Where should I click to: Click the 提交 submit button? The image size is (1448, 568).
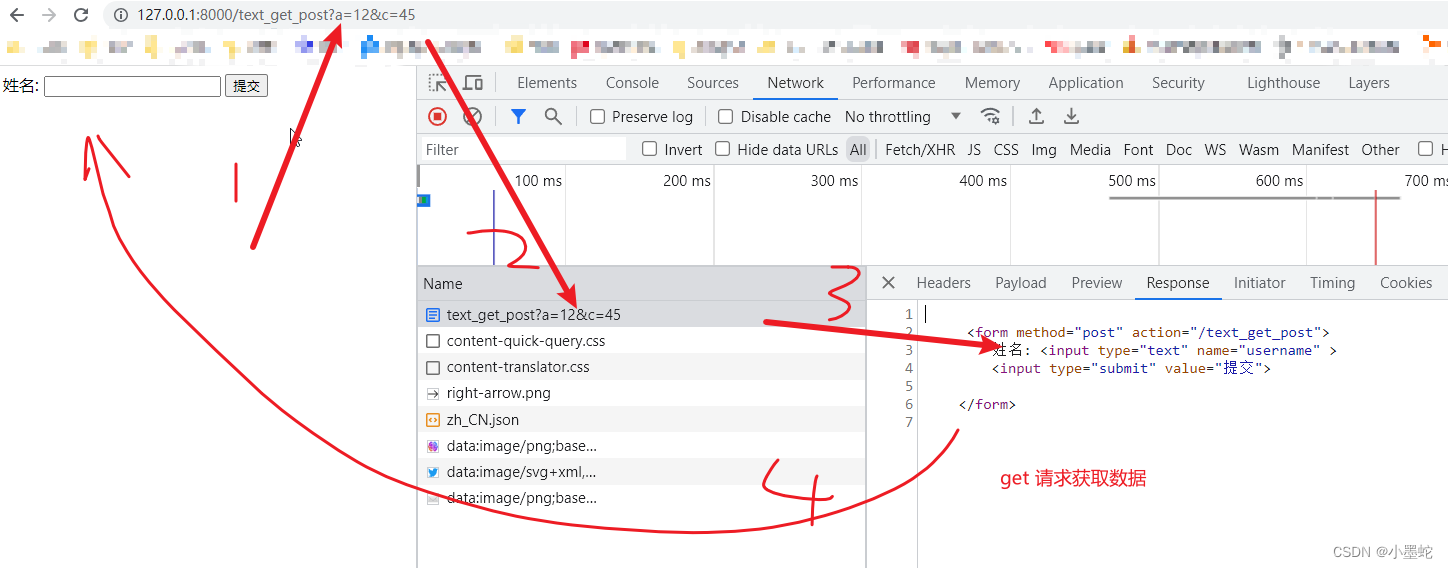pyautogui.click(x=246, y=86)
